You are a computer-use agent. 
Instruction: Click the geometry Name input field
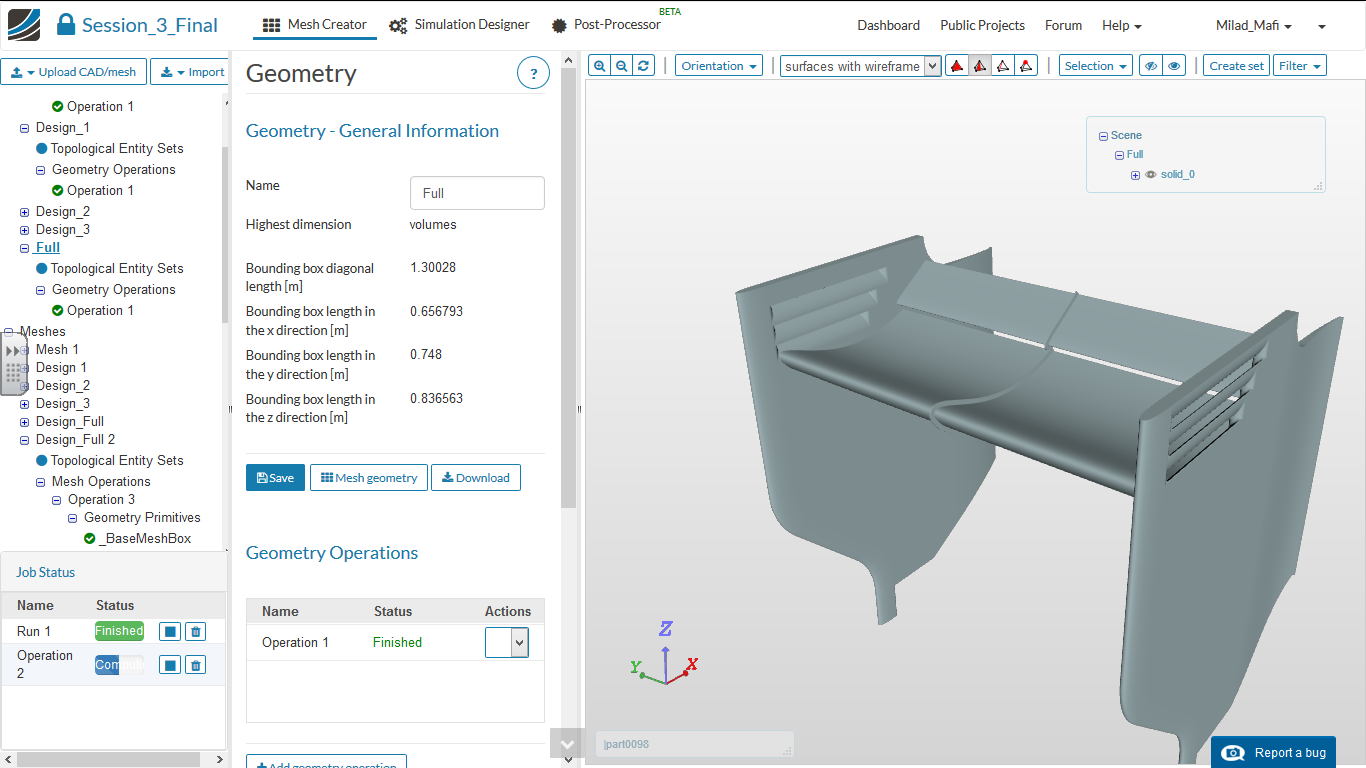pos(477,193)
